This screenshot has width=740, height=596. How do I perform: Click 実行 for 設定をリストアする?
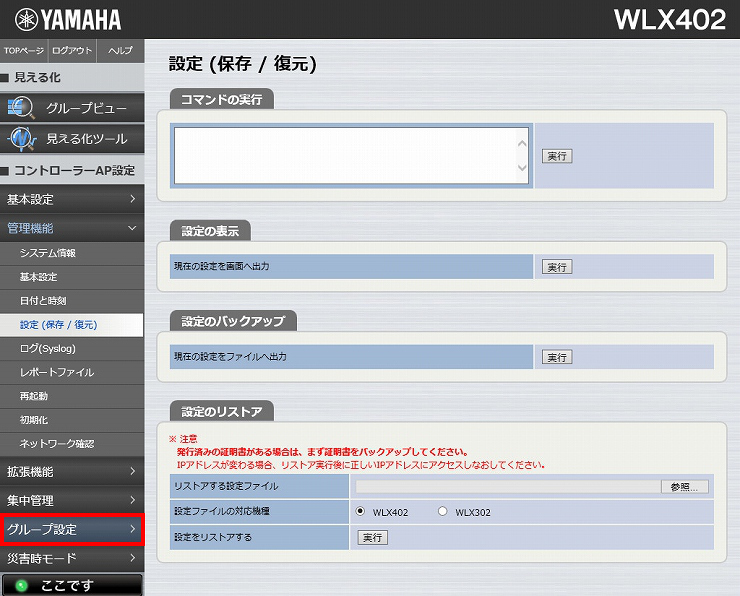coord(373,537)
